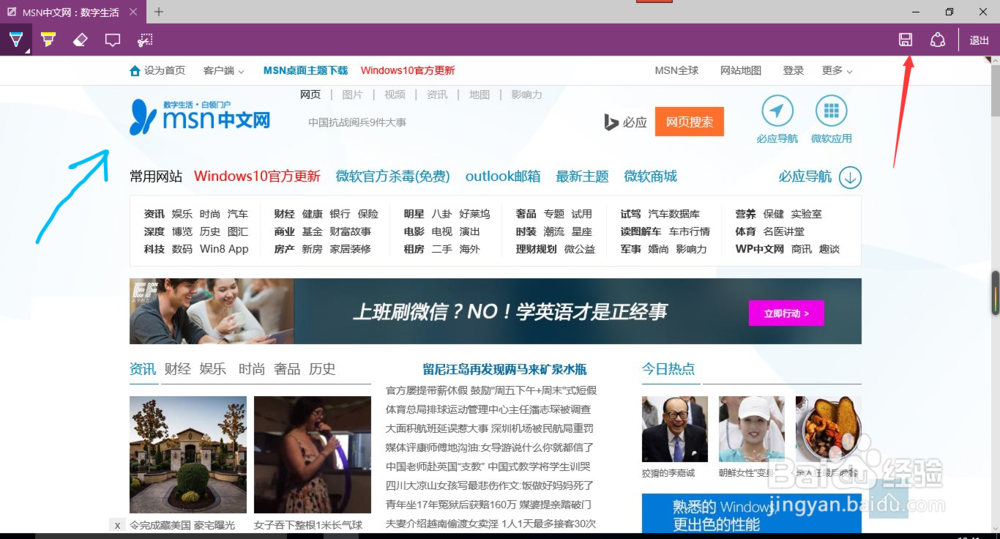
Task: Select the 影响力 search tab
Action: point(527,94)
